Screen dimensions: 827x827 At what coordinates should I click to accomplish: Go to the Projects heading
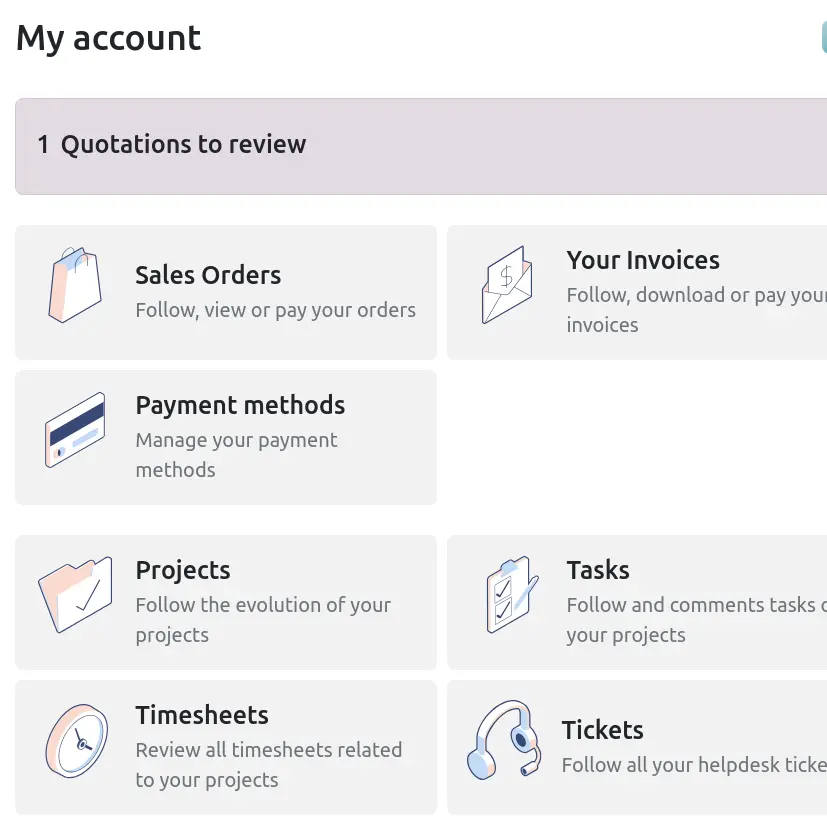click(x=182, y=570)
